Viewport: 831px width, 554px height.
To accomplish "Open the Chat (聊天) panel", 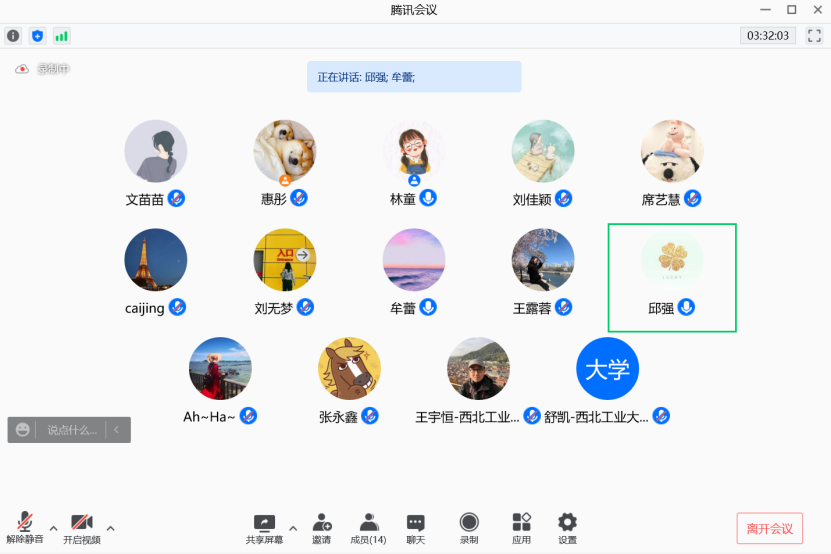I will coord(415,527).
